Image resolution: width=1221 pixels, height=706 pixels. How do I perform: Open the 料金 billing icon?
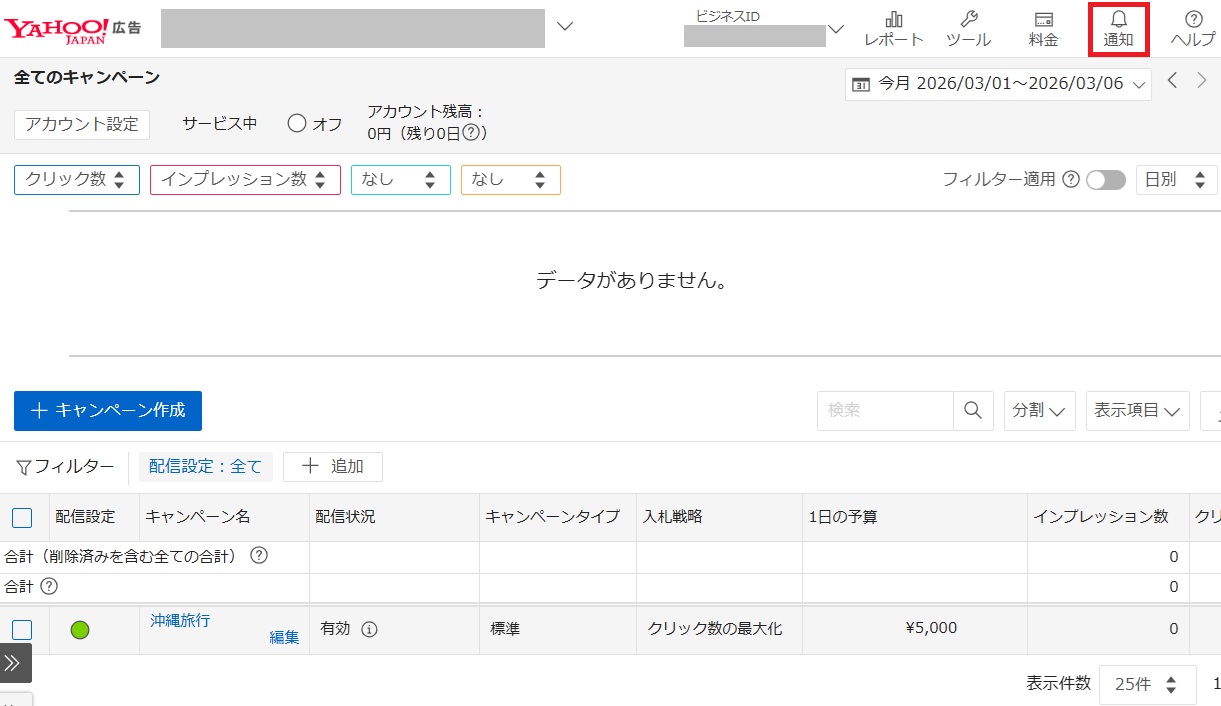1043,29
